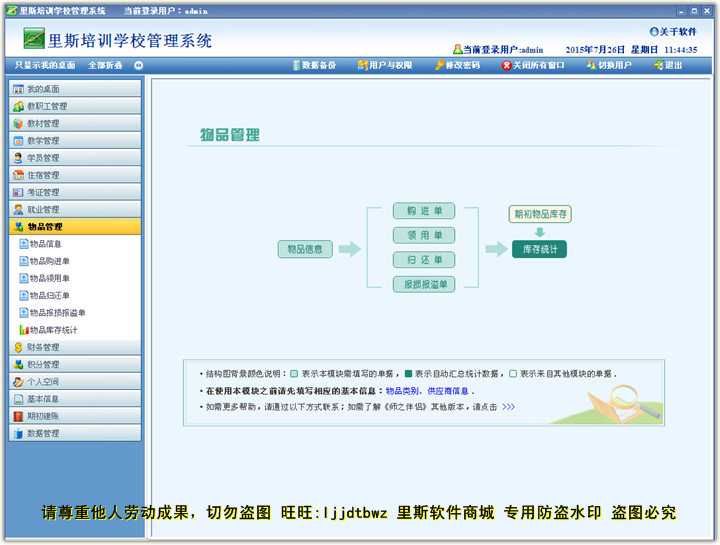Expand 学员管理 sidebar section

75,157
